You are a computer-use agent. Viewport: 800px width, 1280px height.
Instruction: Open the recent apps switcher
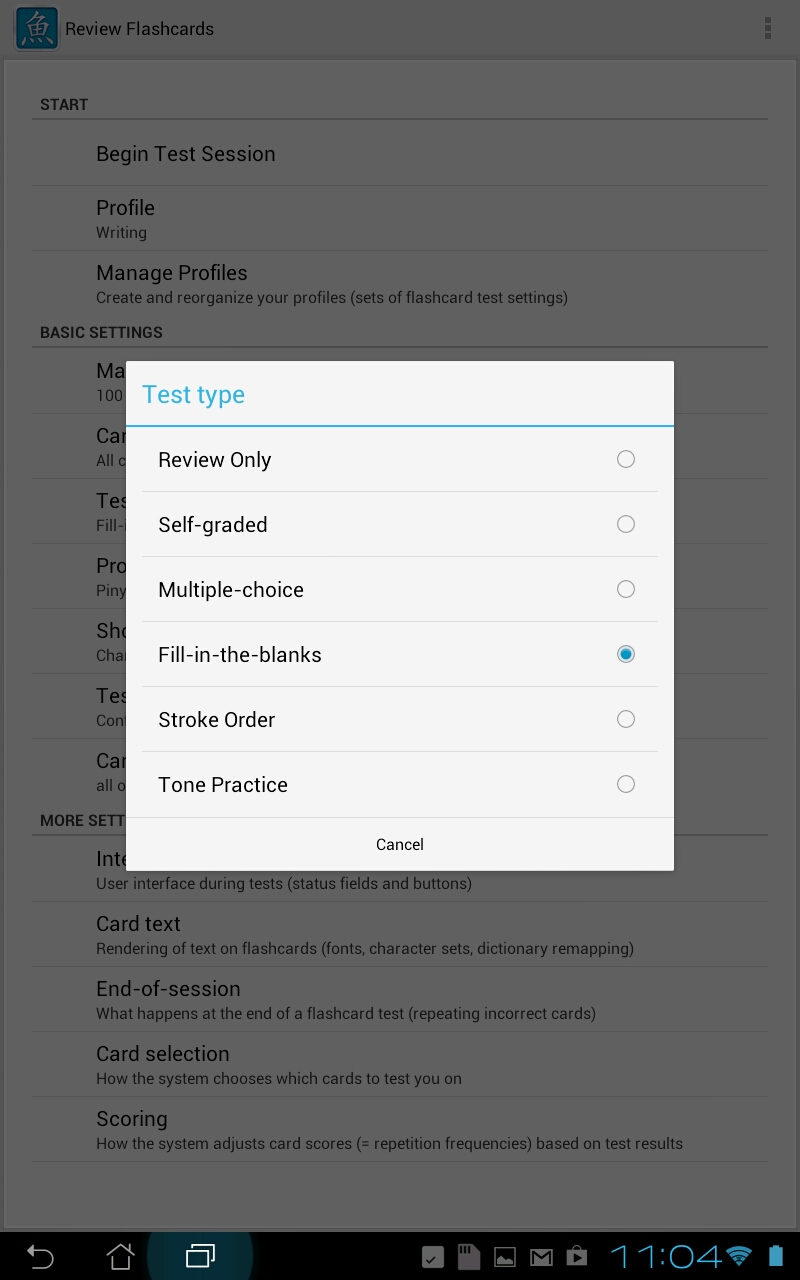coord(200,1256)
